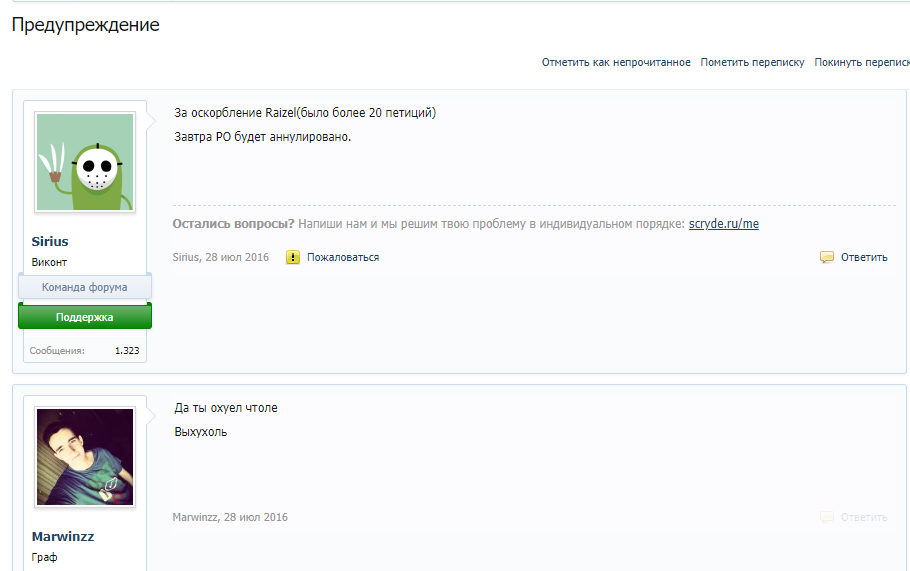Leave the conversation via 'Покинуть переписку'
The image size is (910, 571).
pyautogui.click(x=862, y=62)
